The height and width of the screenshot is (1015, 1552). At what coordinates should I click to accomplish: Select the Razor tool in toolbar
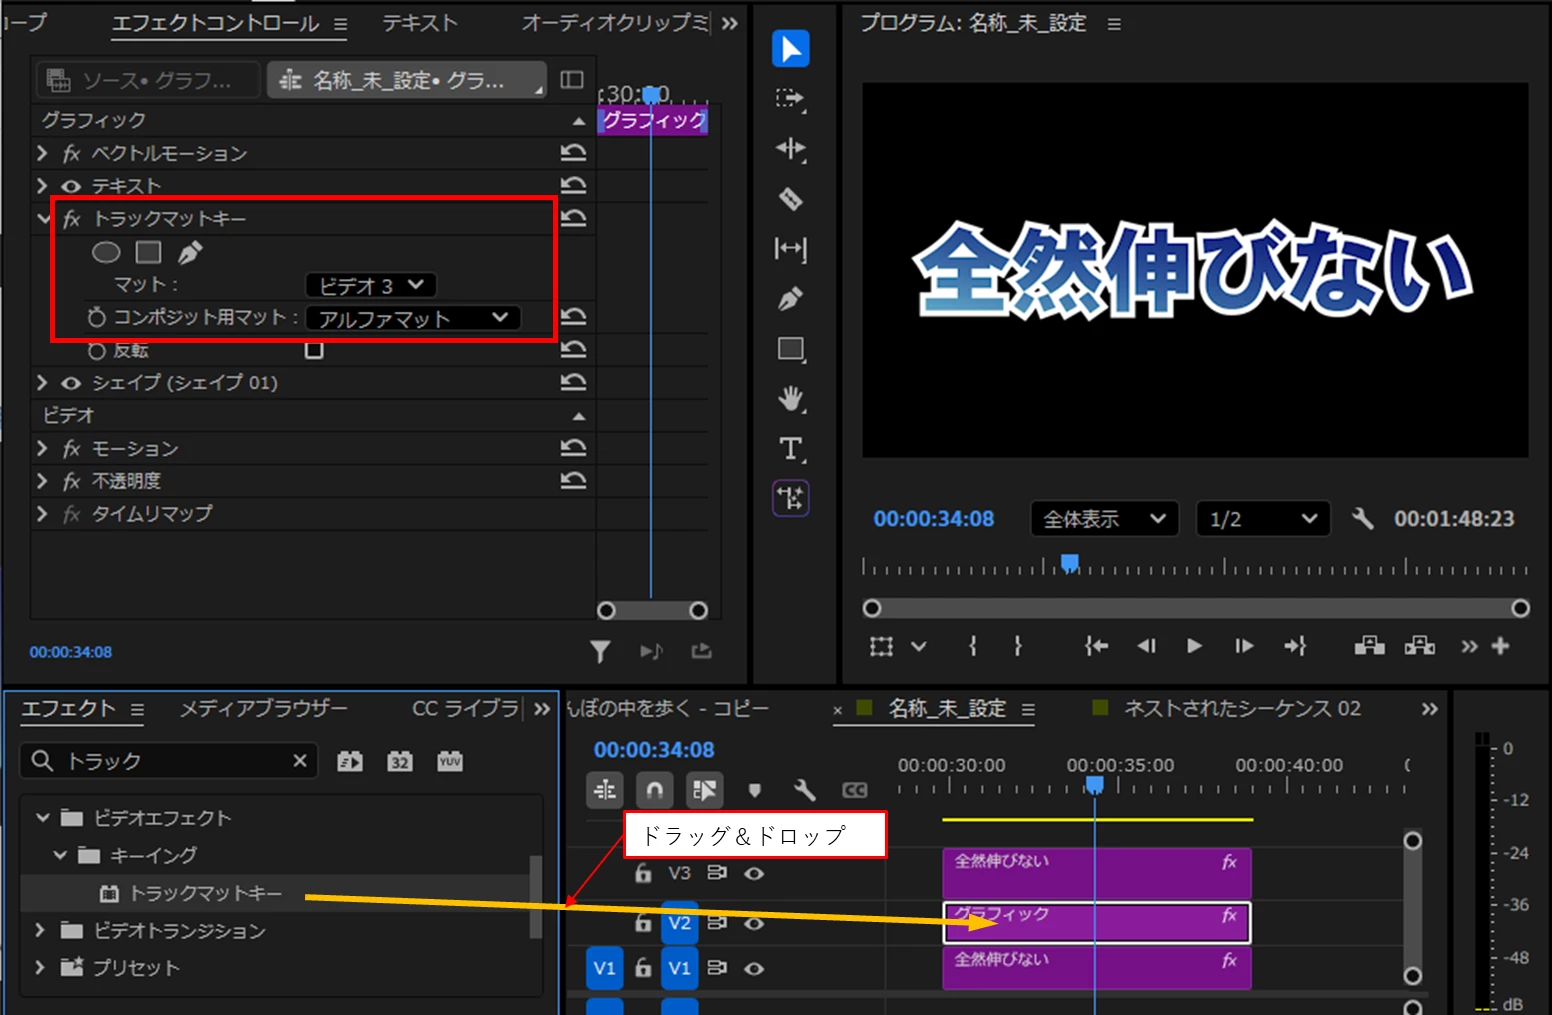pyautogui.click(x=791, y=199)
